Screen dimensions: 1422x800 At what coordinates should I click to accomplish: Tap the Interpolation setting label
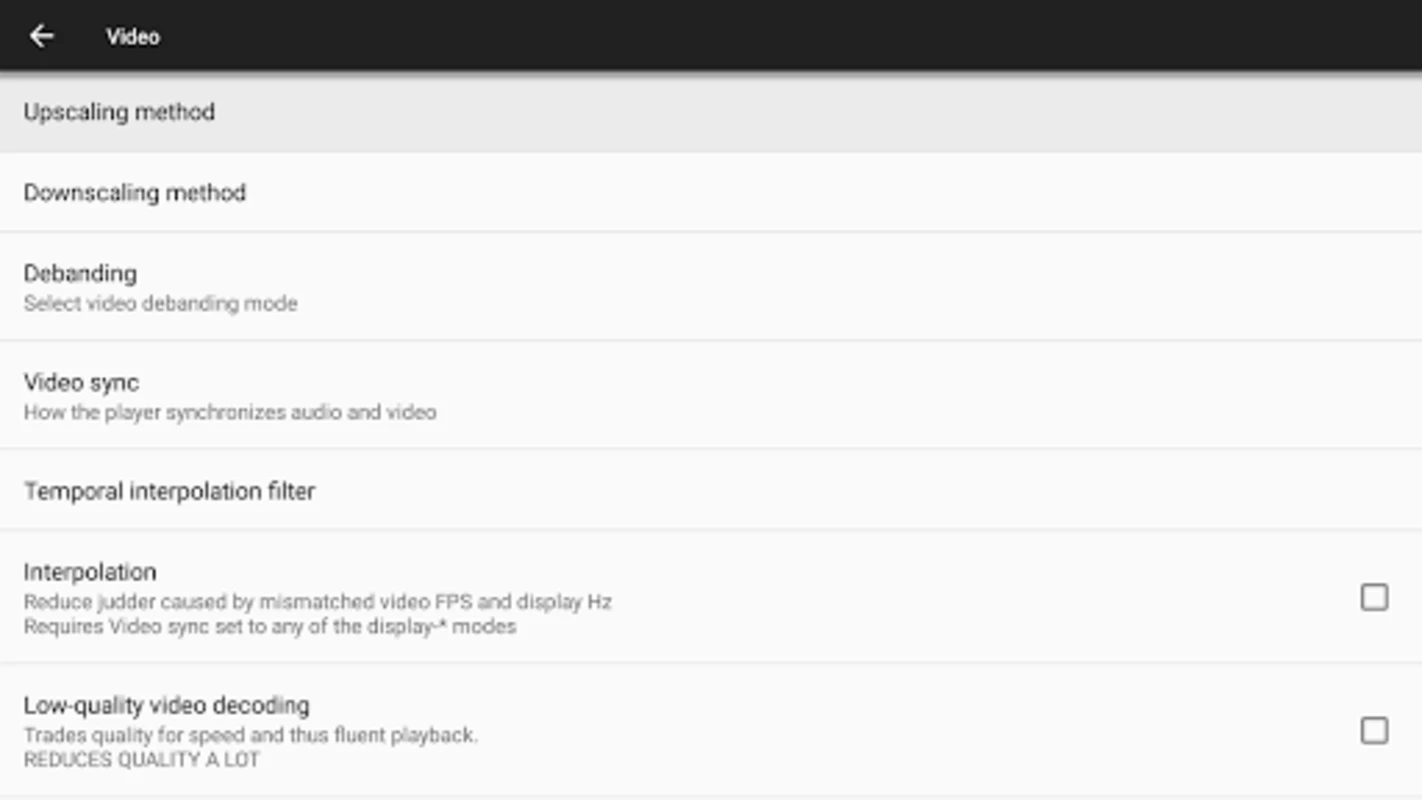click(90, 572)
